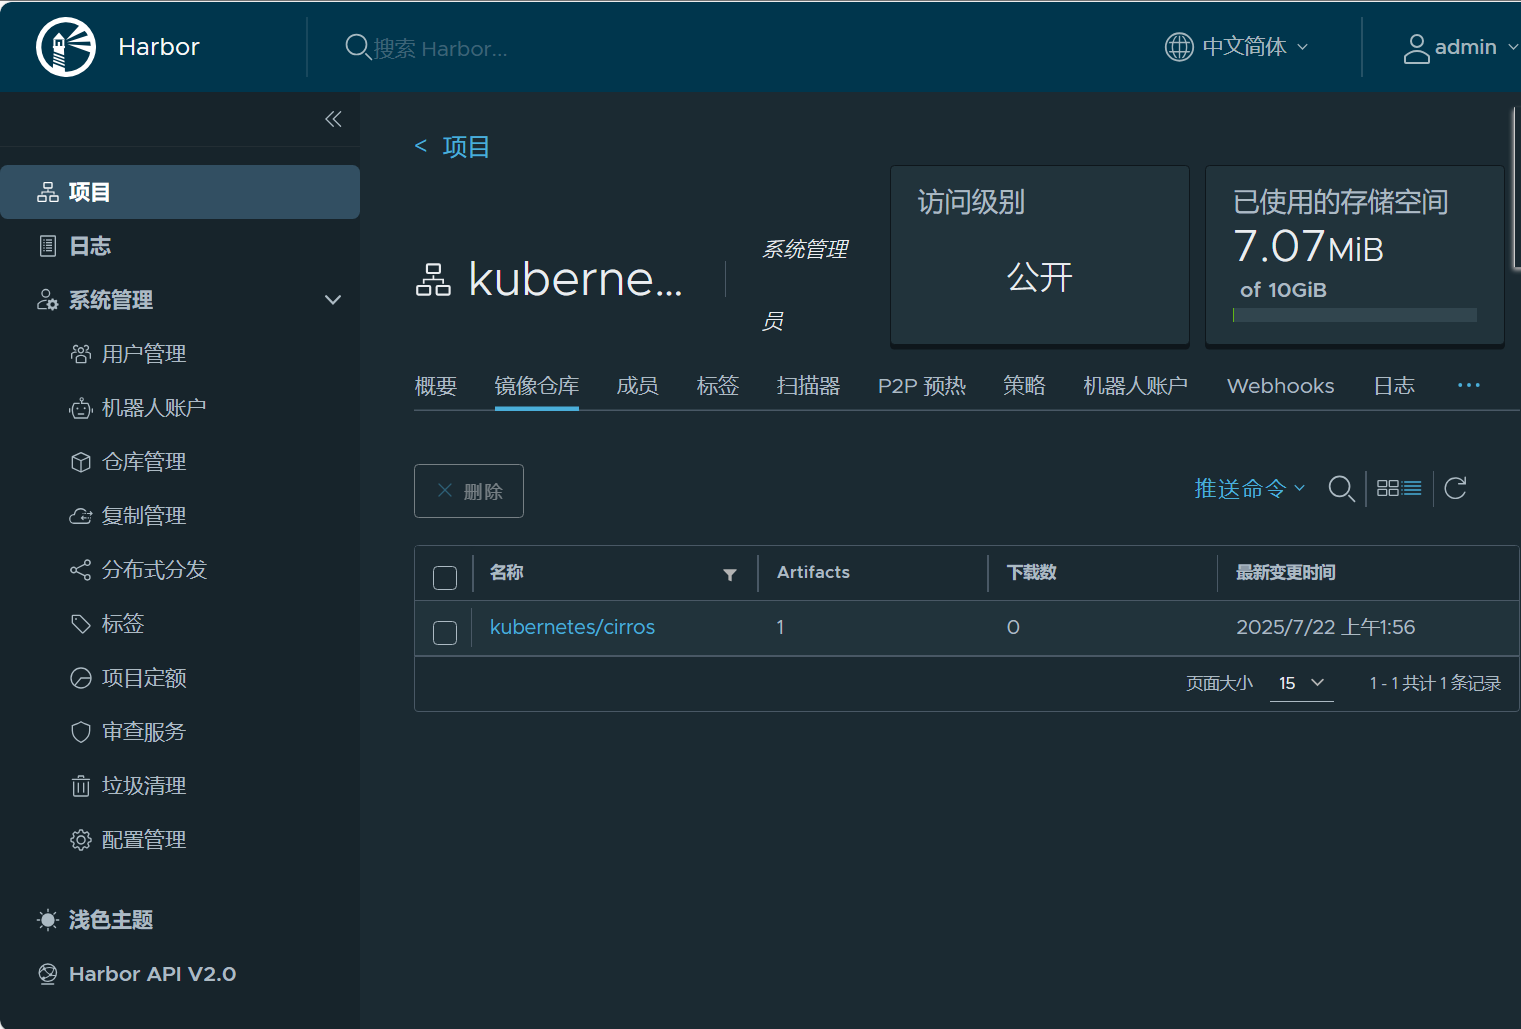Click the 复制管理 cloud icon
Screen dimensions: 1521x1029
pos(81,516)
